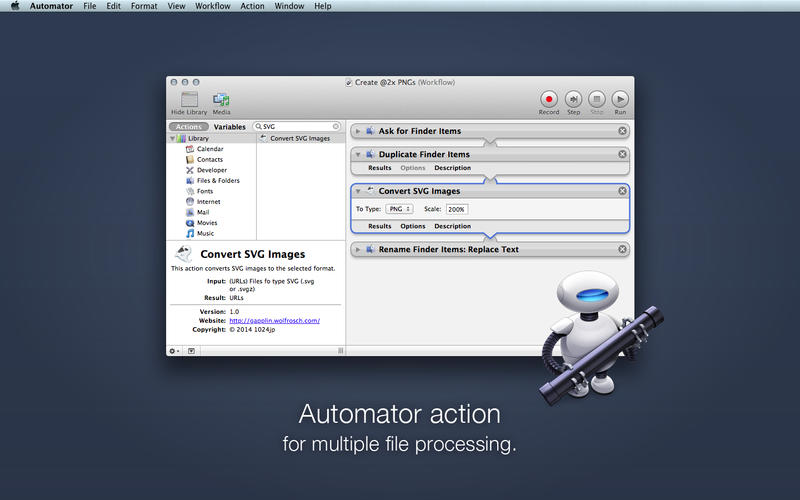Click the workflow title document icon
The height and width of the screenshot is (500, 800).
click(x=349, y=83)
